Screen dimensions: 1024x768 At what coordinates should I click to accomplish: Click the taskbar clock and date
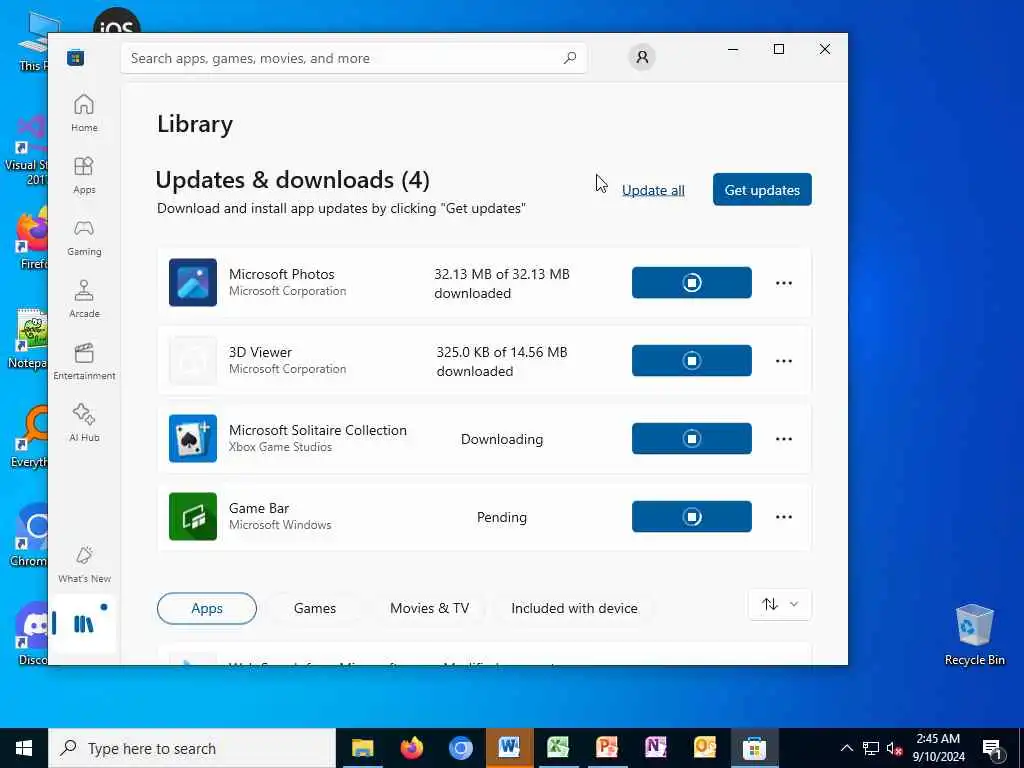(938, 748)
